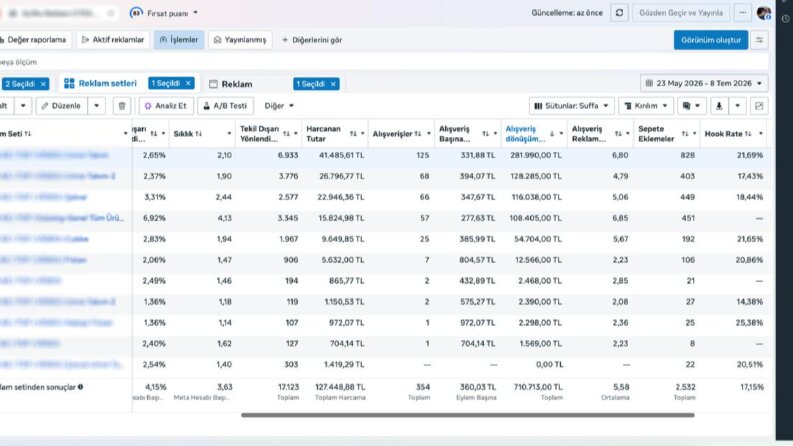
Task: Remove the '2 Seçildi' selection chip
Action: coord(43,84)
